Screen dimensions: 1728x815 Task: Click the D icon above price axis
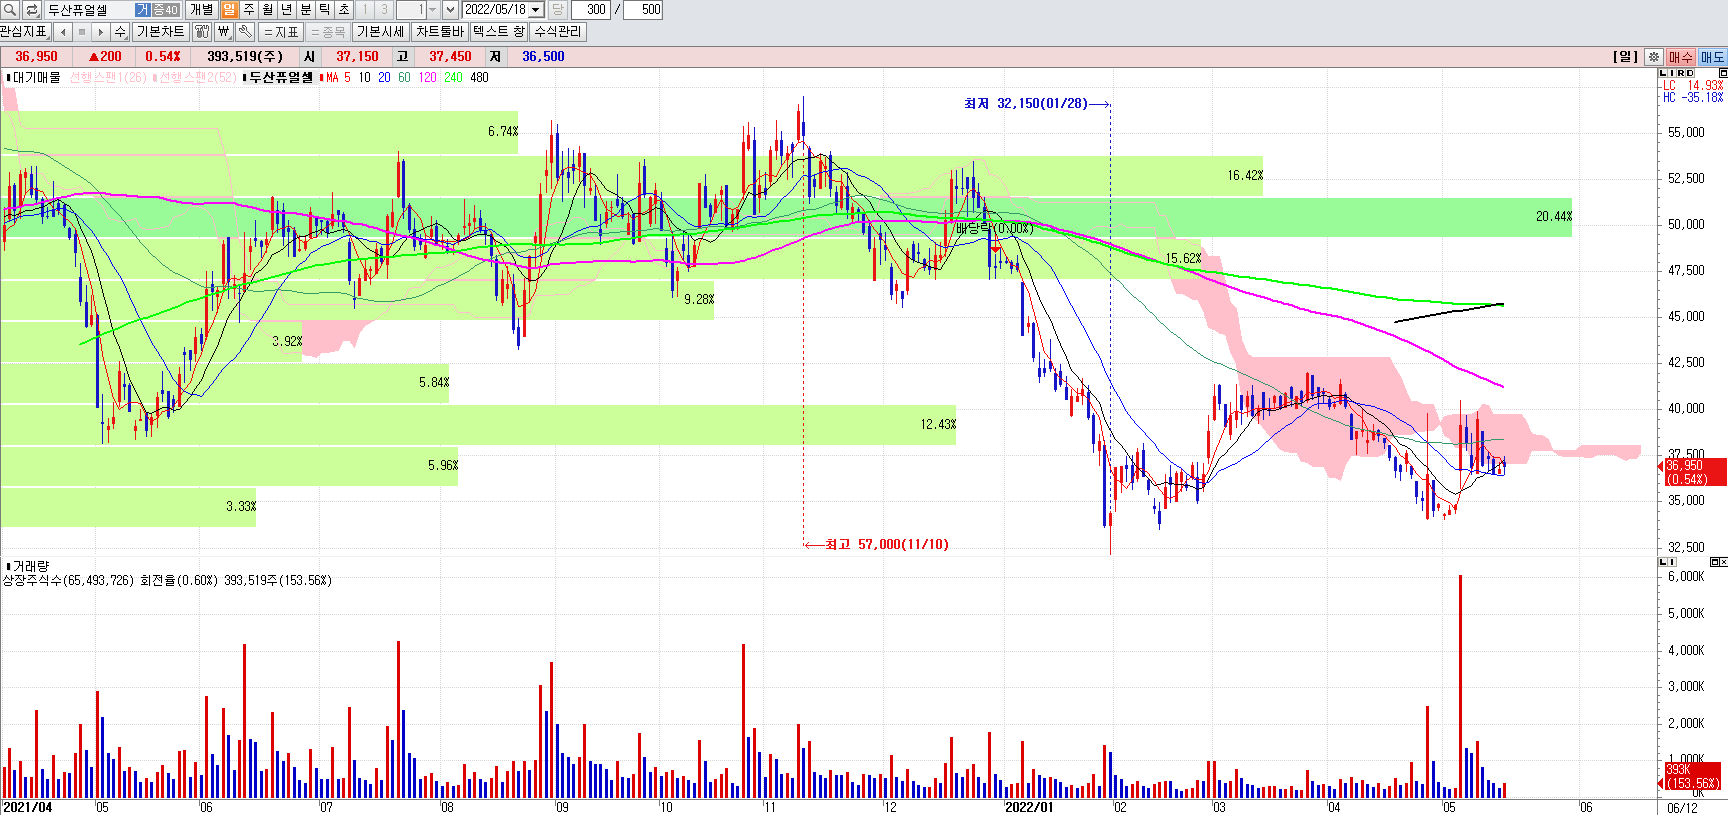pyautogui.click(x=1690, y=73)
